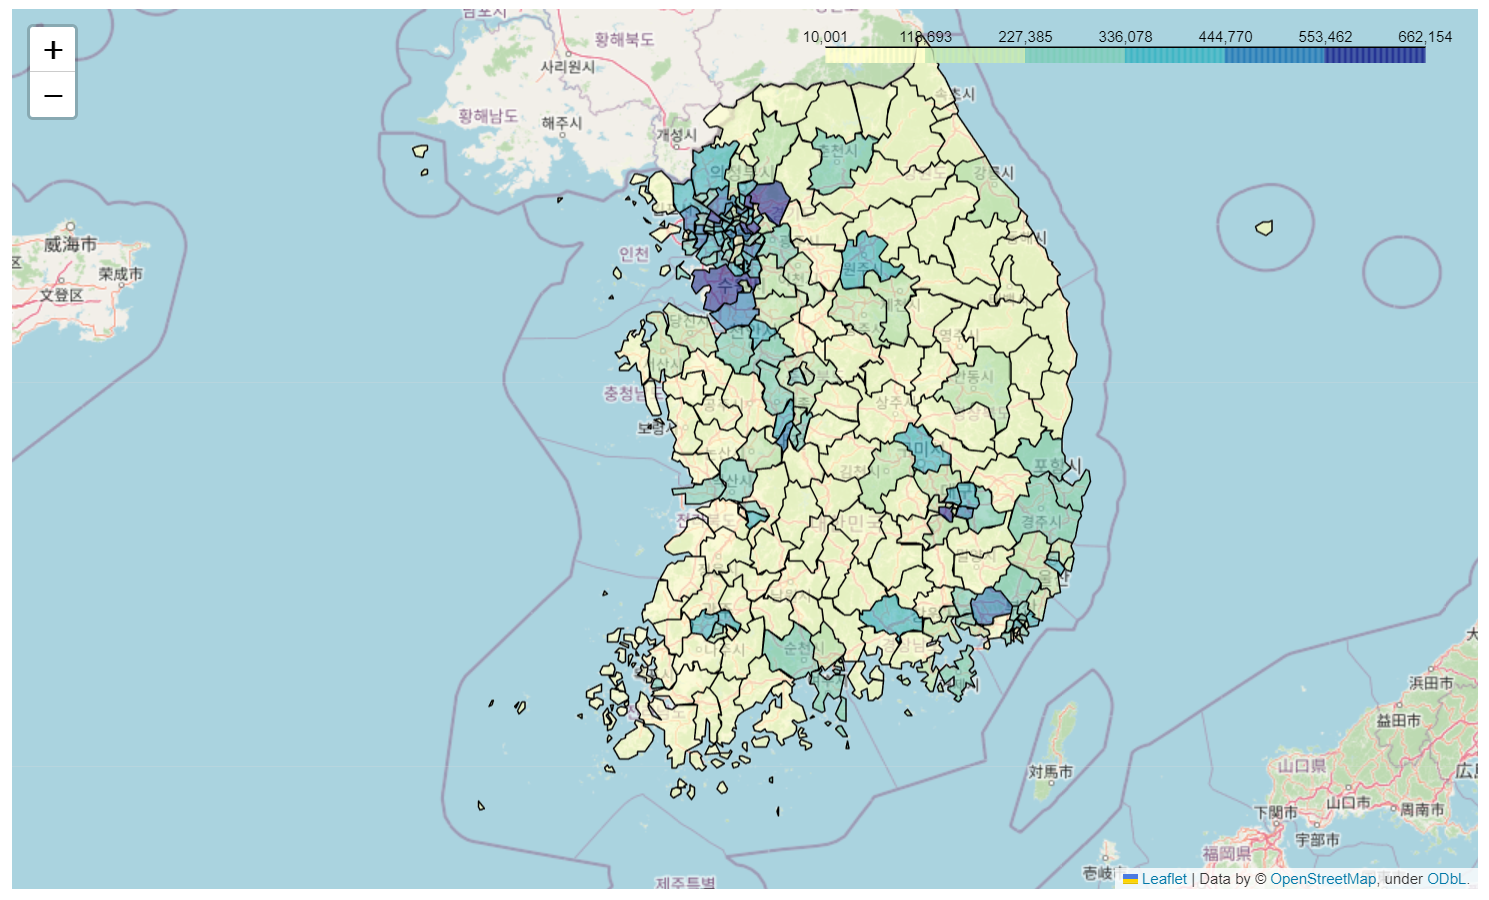Click the darkest blue legend segment
Viewport: 1489px width, 900px height.
click(1375, 55)
